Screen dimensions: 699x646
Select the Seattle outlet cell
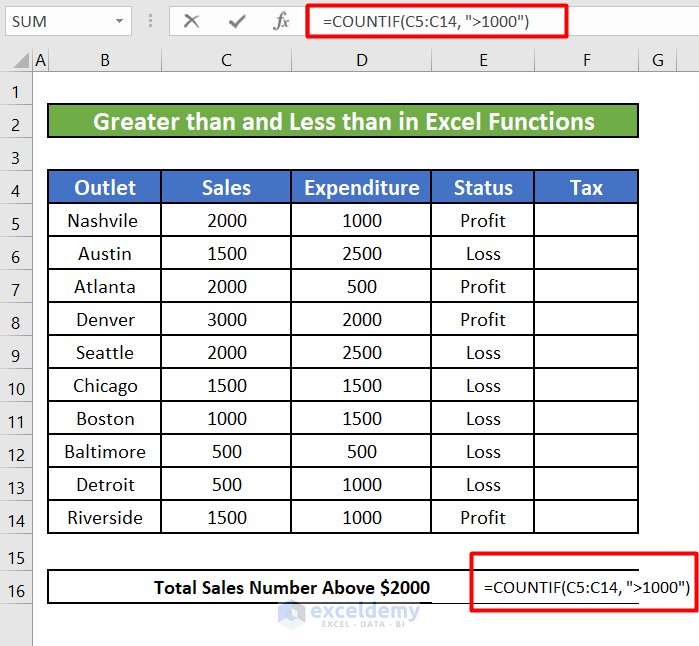pyautogui.click(x=105, y=352)
